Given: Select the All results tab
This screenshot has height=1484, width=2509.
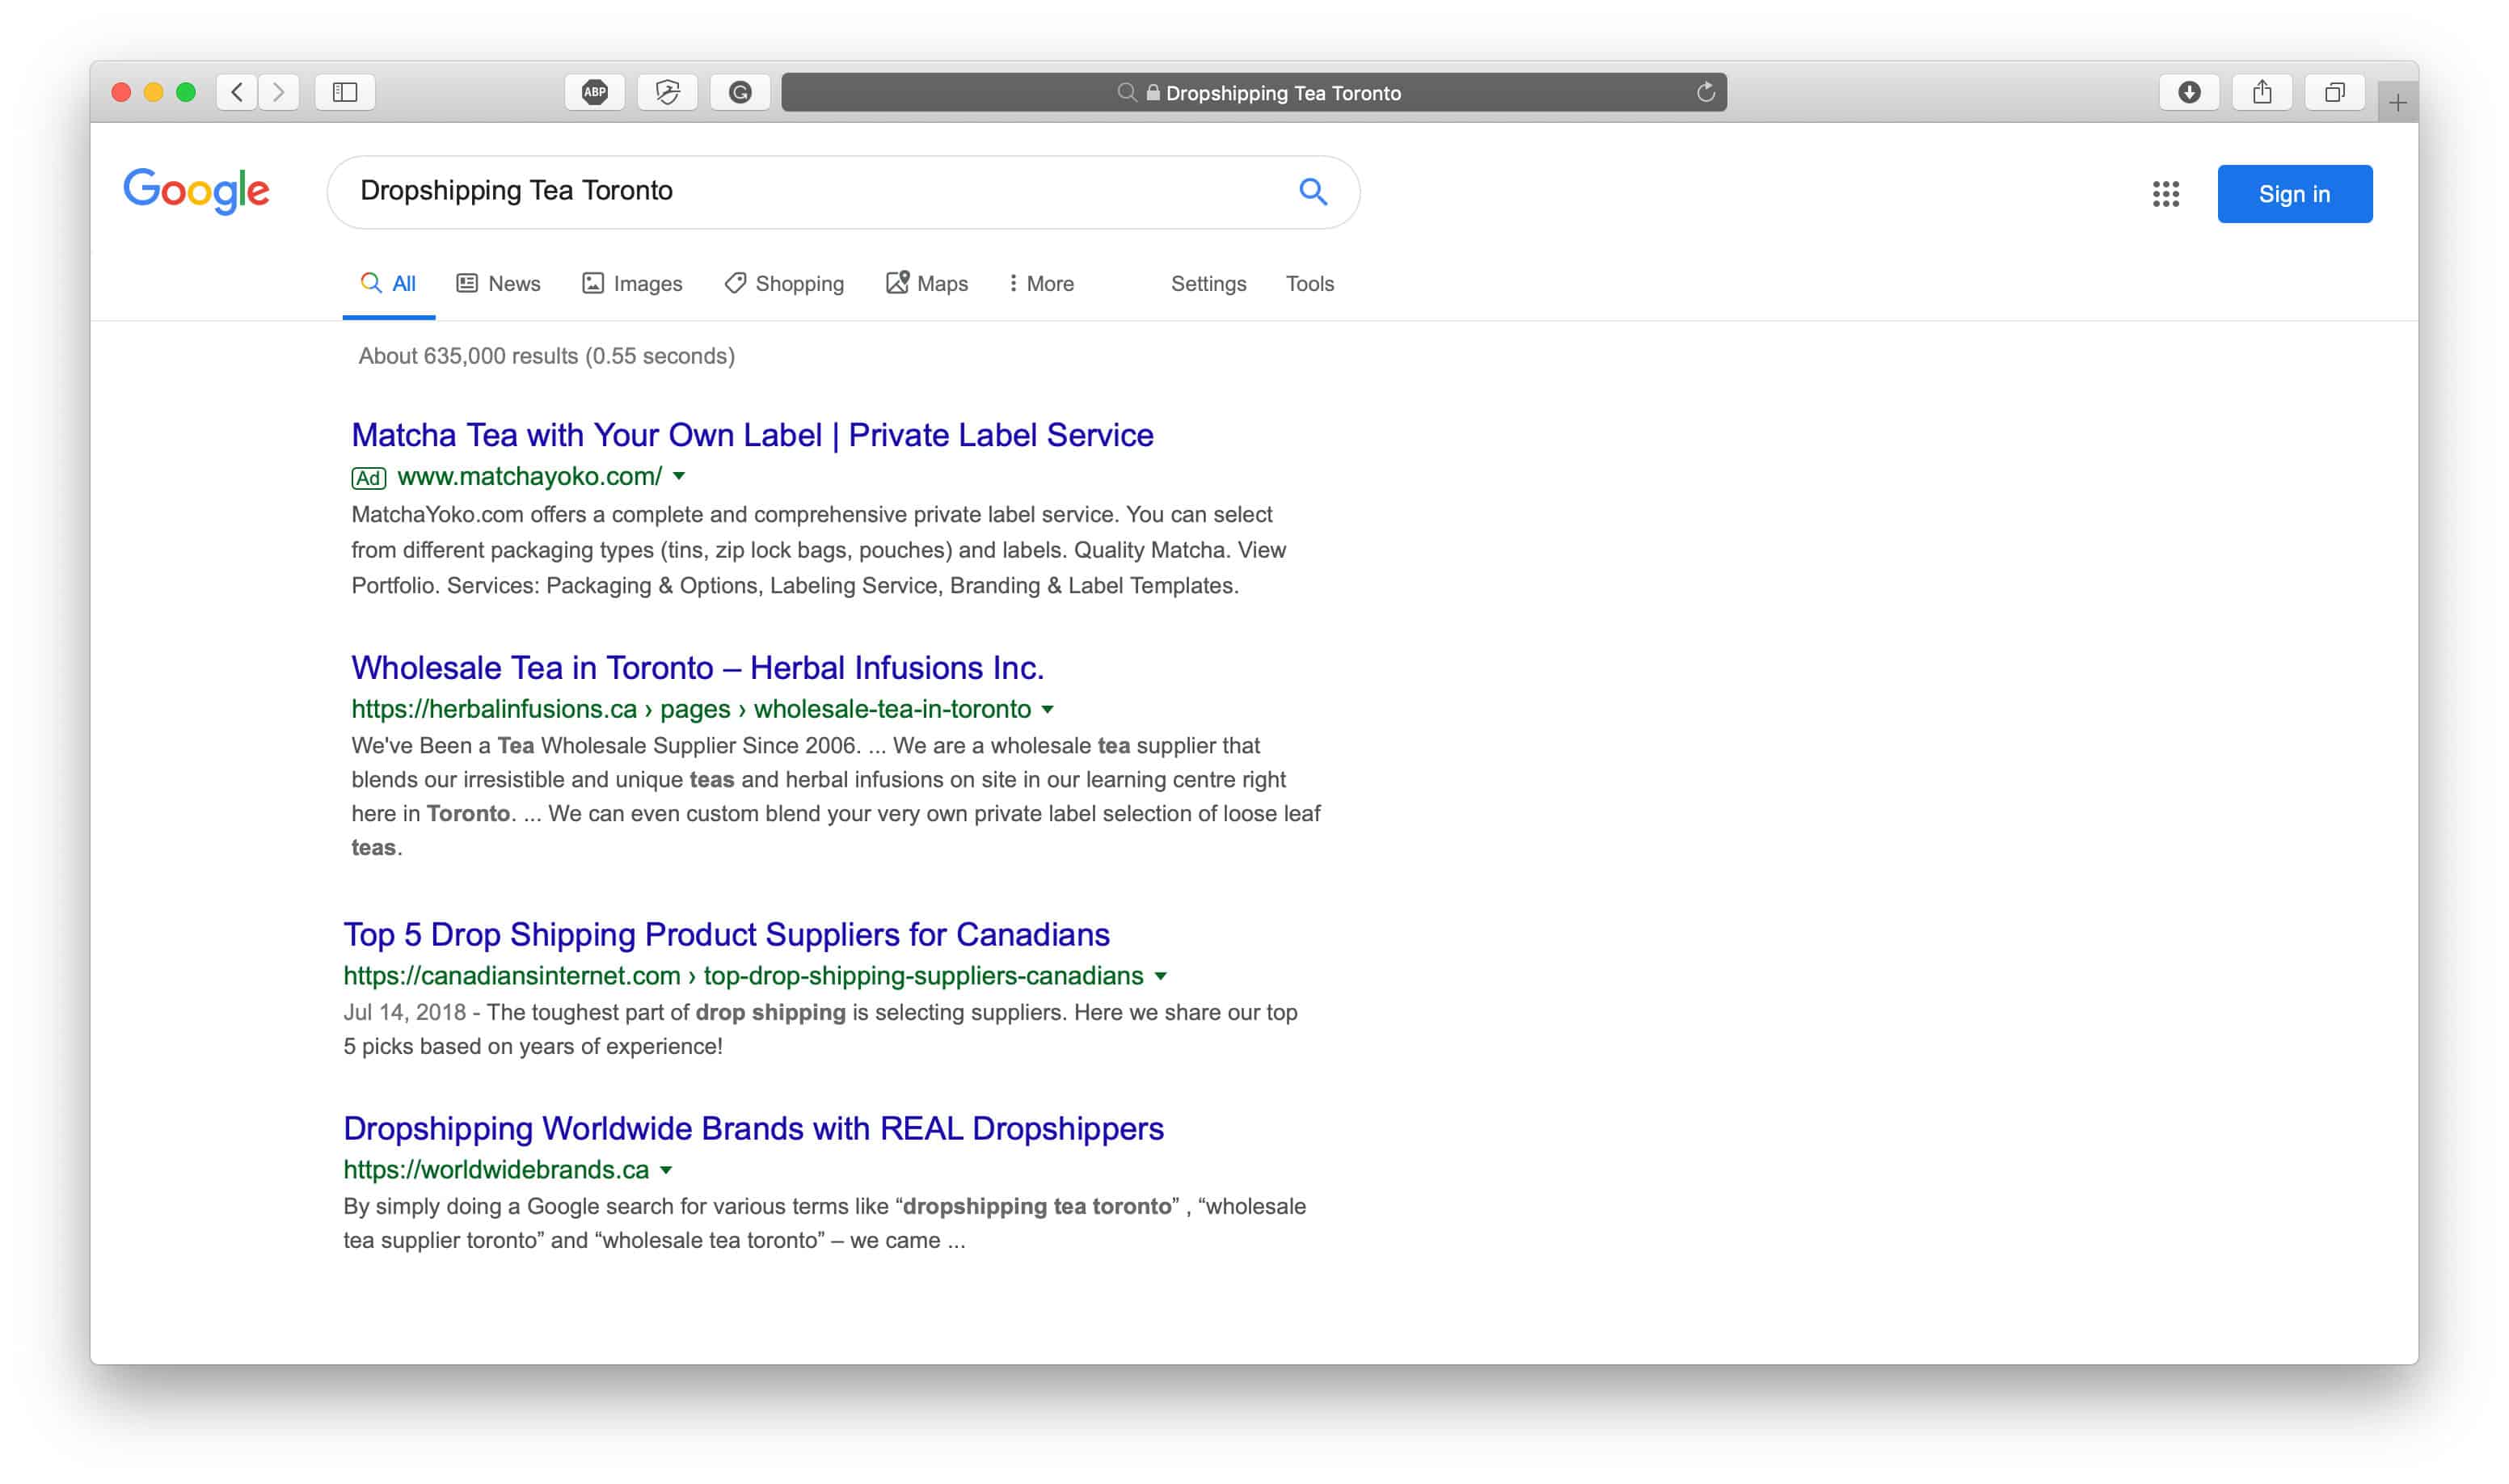Looking at the screenshot, I should click(x=388, y=284).
